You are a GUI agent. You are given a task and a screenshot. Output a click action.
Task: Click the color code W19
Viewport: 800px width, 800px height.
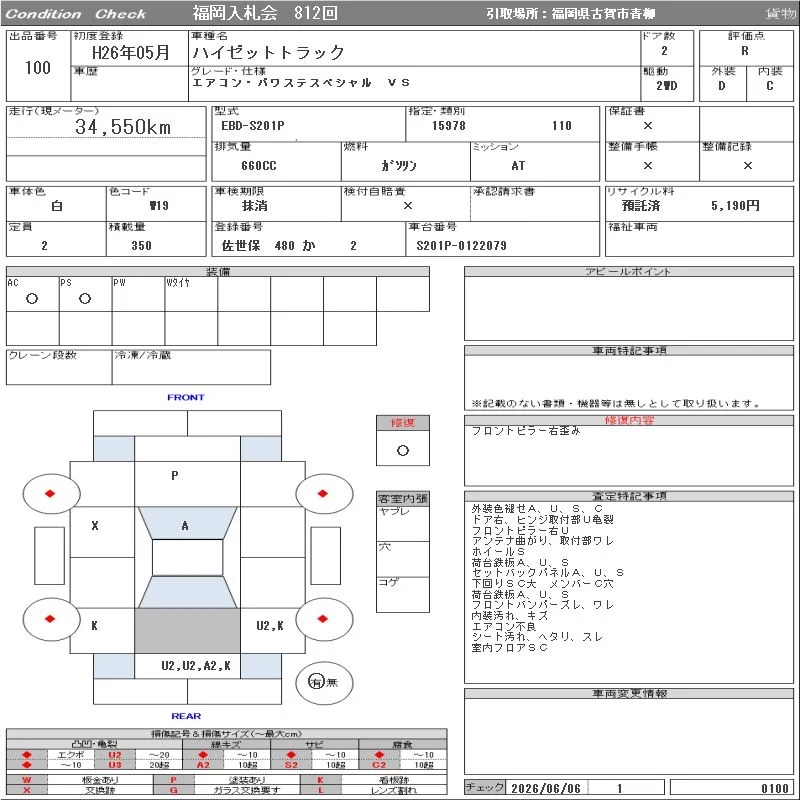[x=159, y=206]
